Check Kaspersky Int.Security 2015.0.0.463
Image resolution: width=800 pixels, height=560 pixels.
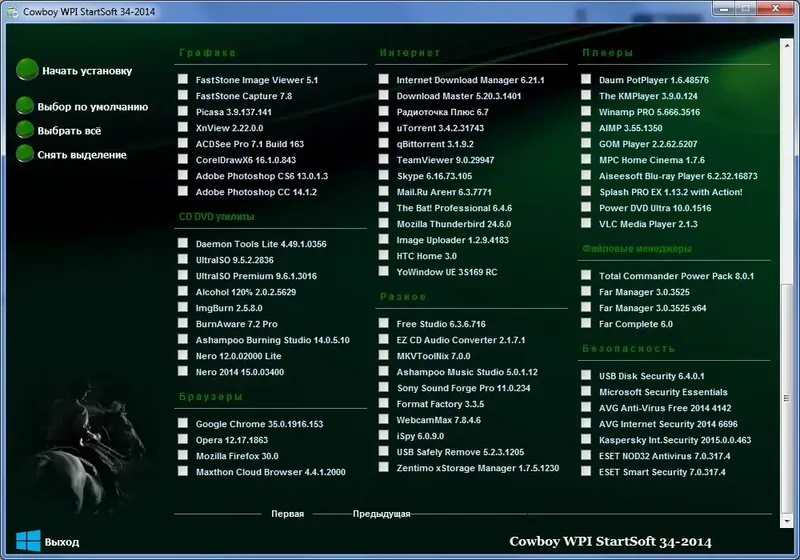pos(586,440)
